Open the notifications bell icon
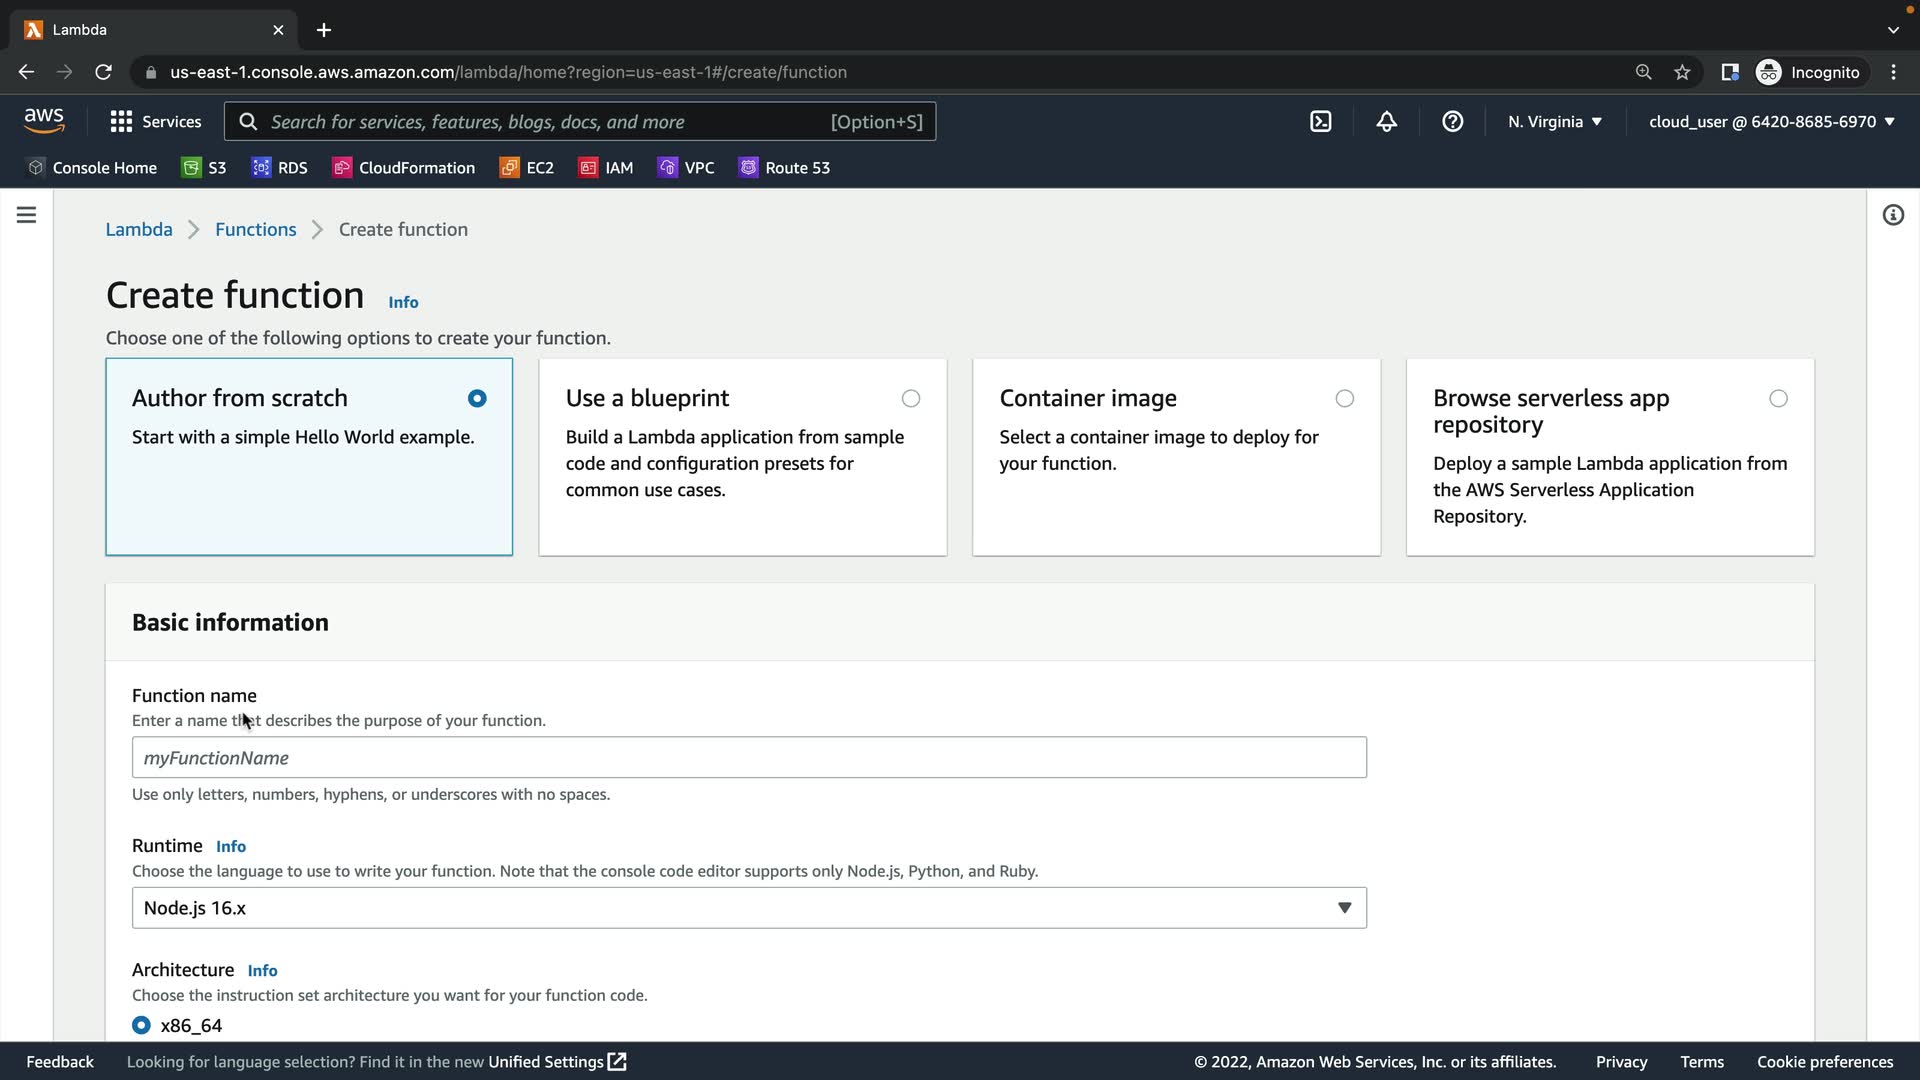This screenshot has width=1920, height=1080. [x=1386, y=122]
